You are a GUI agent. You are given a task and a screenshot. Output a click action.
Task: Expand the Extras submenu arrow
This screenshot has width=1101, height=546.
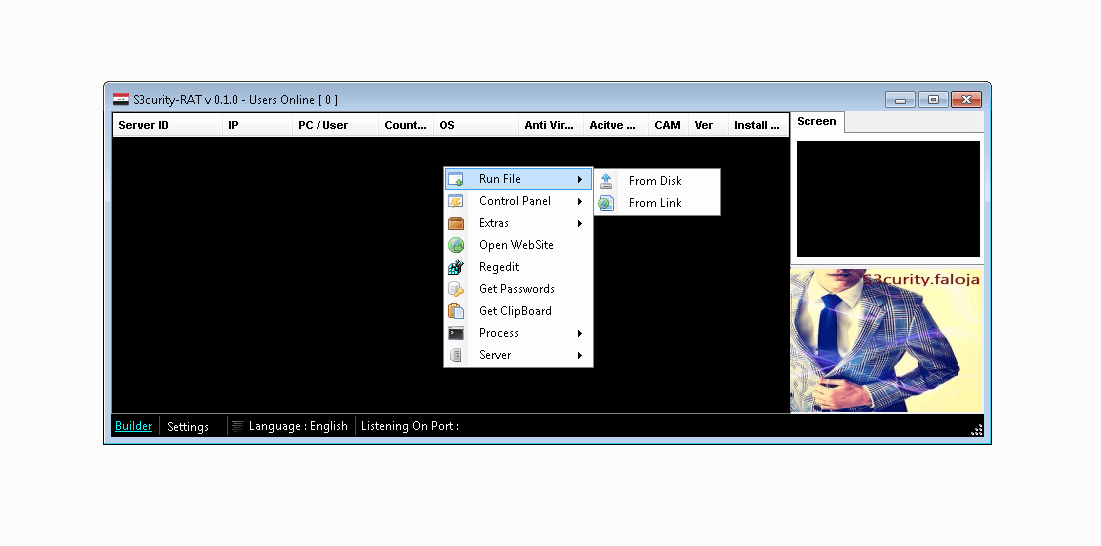(x=580, y=223)
